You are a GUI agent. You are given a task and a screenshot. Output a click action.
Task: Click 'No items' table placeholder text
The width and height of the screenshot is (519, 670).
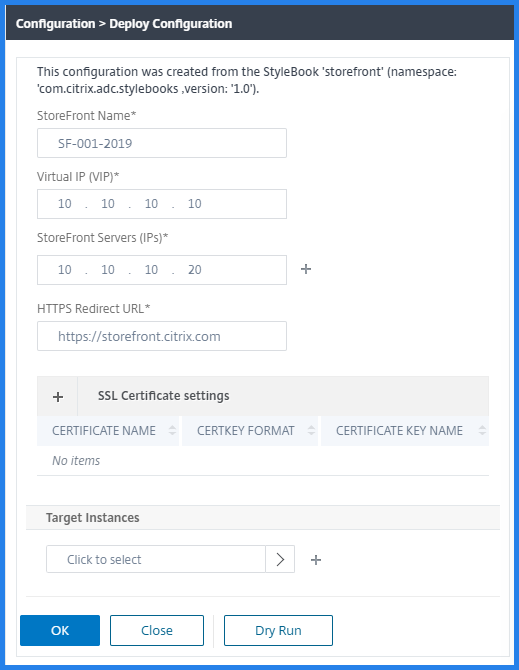[x=76, y=461]
